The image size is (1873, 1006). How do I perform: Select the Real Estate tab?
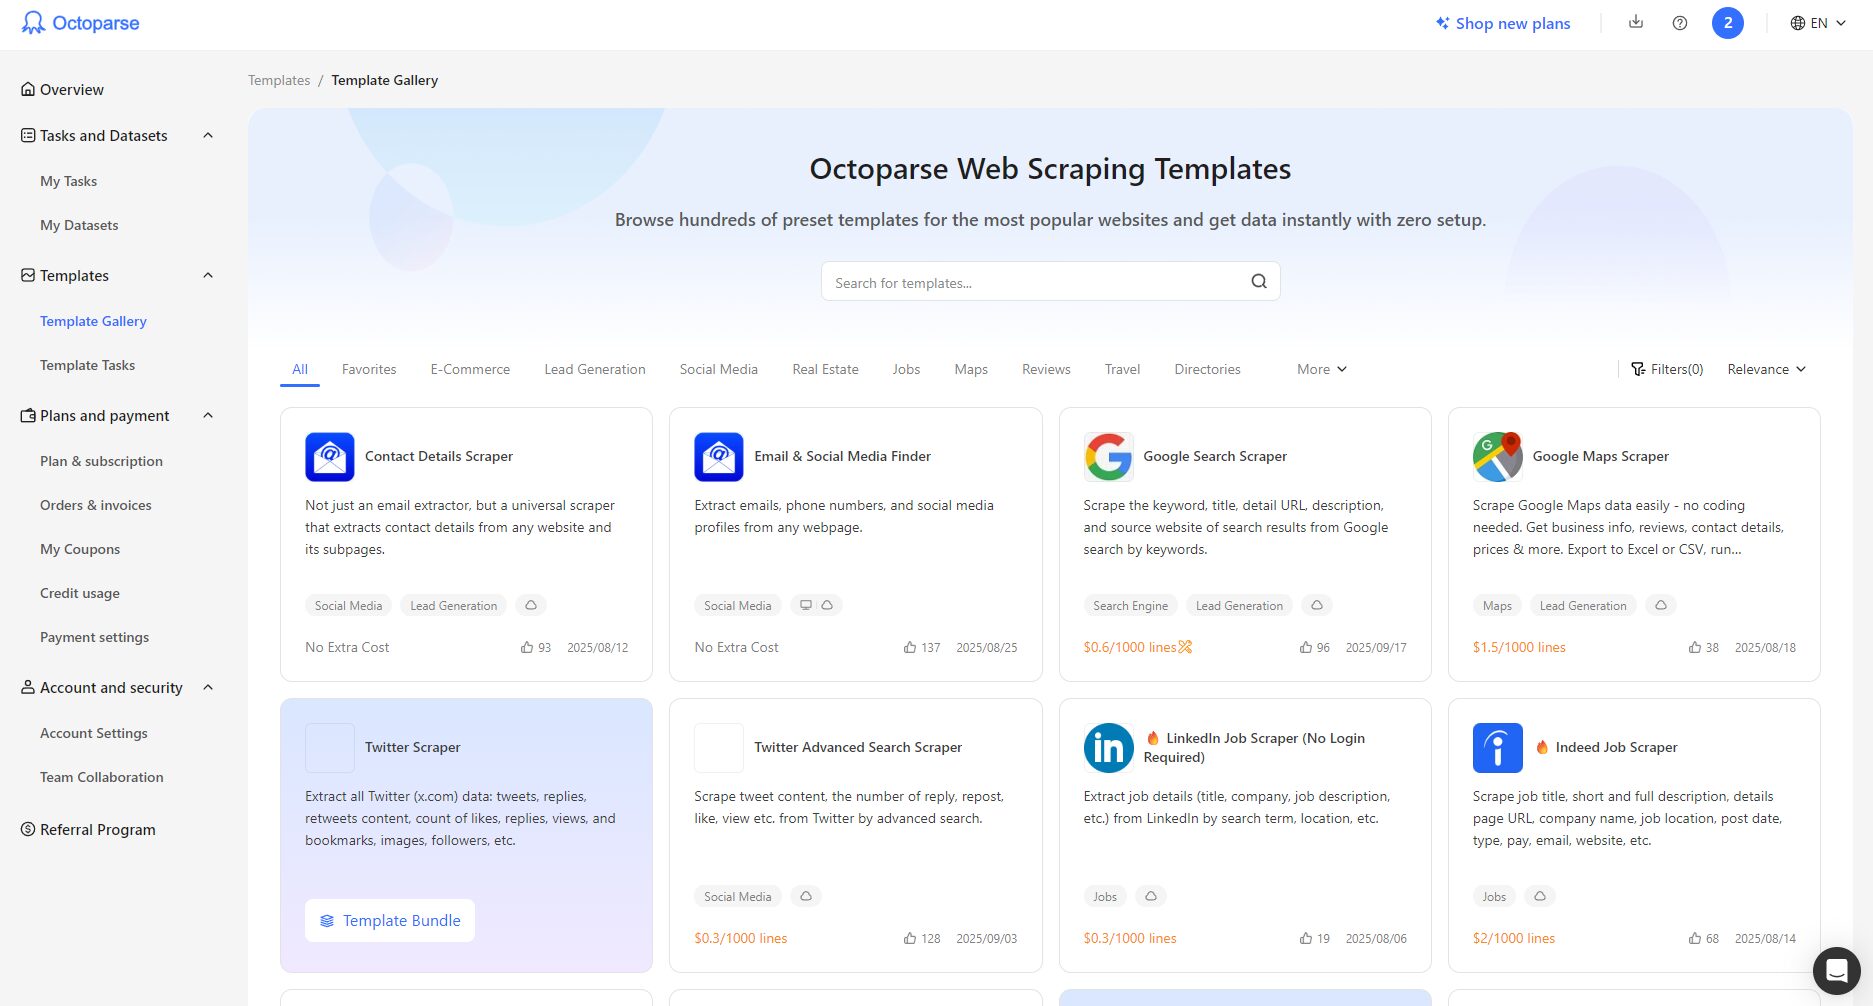click(x=825, y=369)
